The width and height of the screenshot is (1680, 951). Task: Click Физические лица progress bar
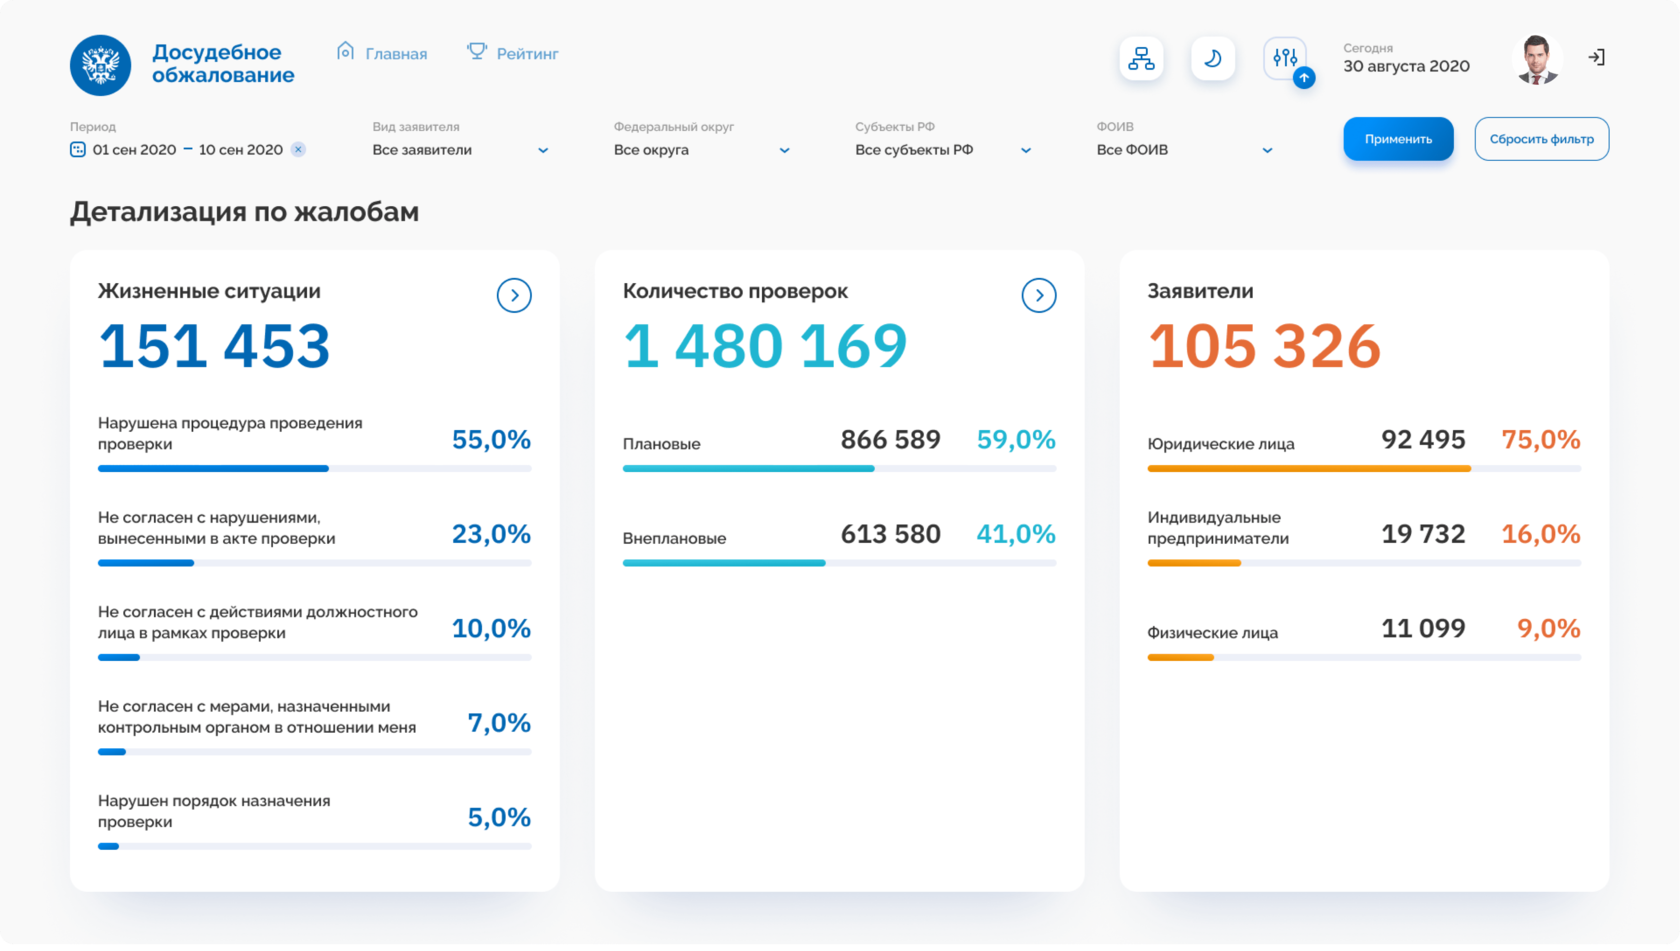point(1364,658)
